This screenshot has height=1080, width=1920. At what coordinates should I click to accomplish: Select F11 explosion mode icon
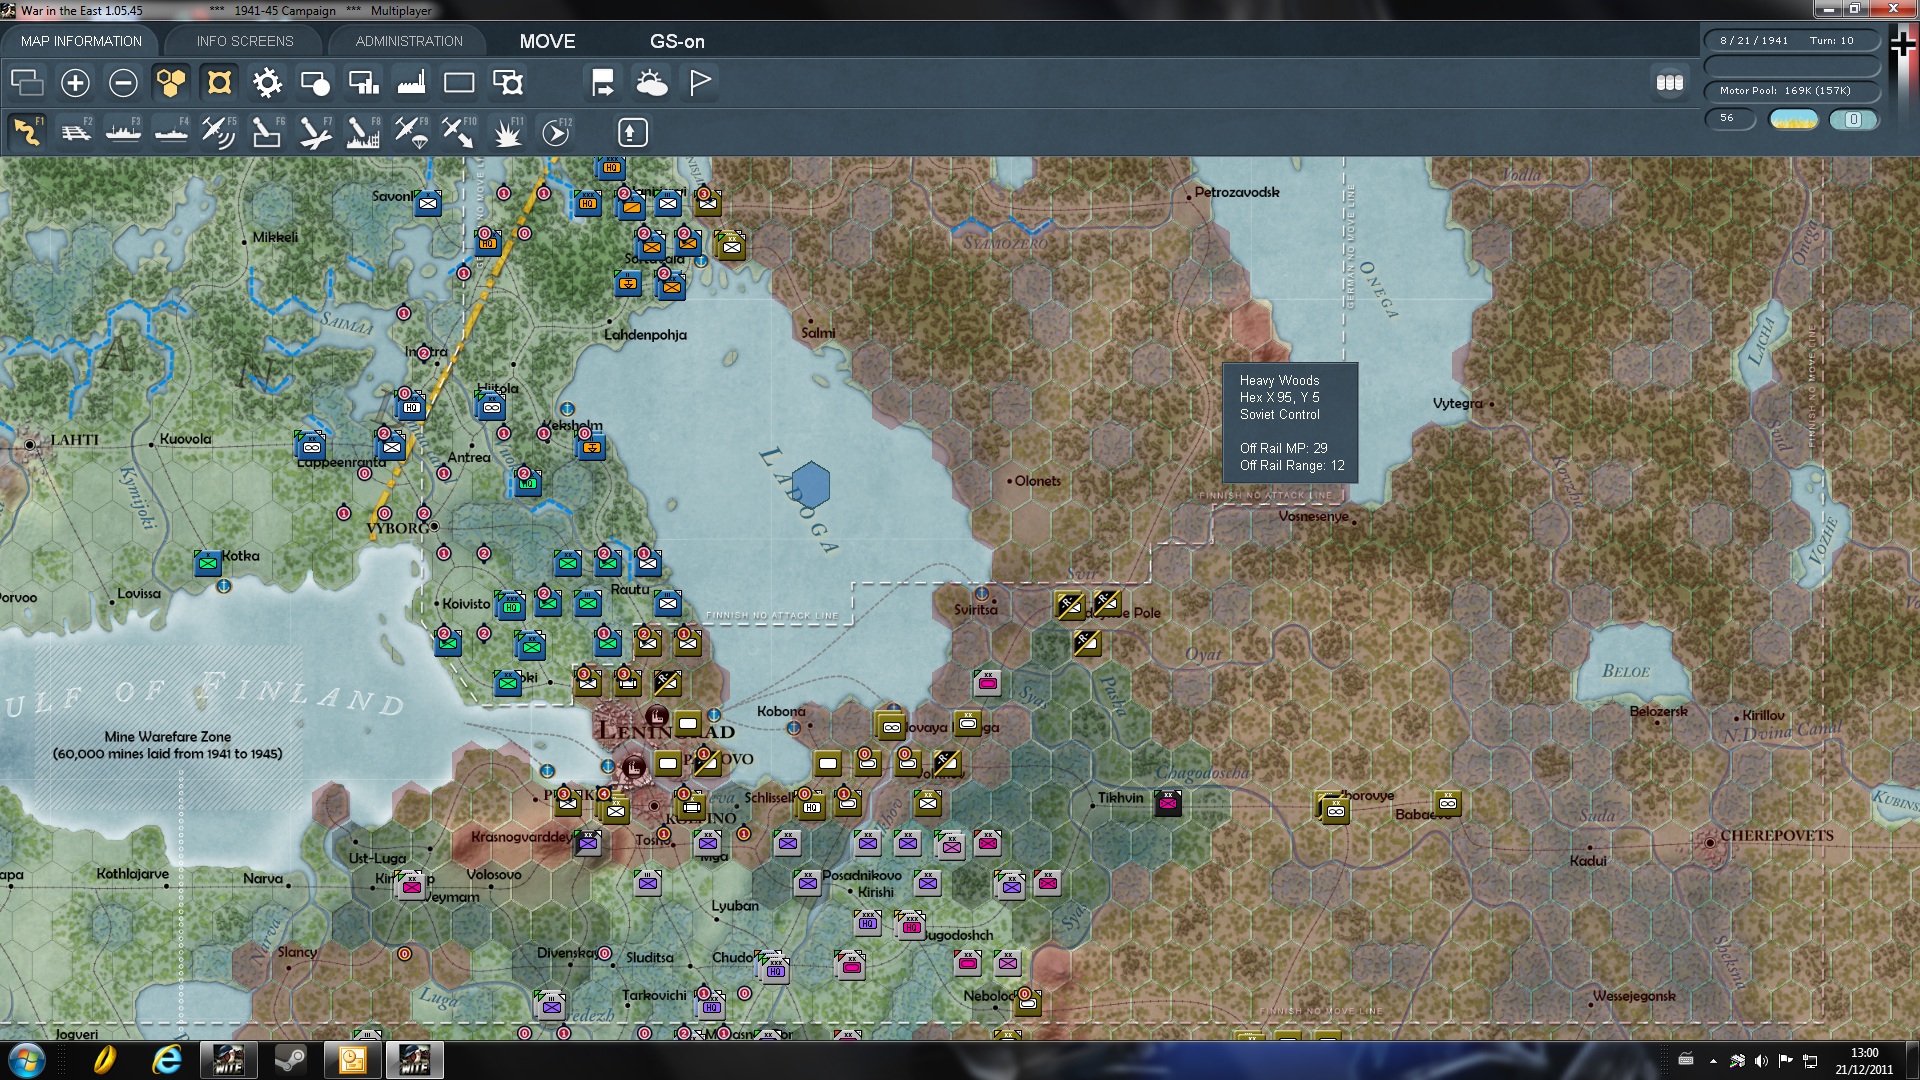(x=507, y=132)
